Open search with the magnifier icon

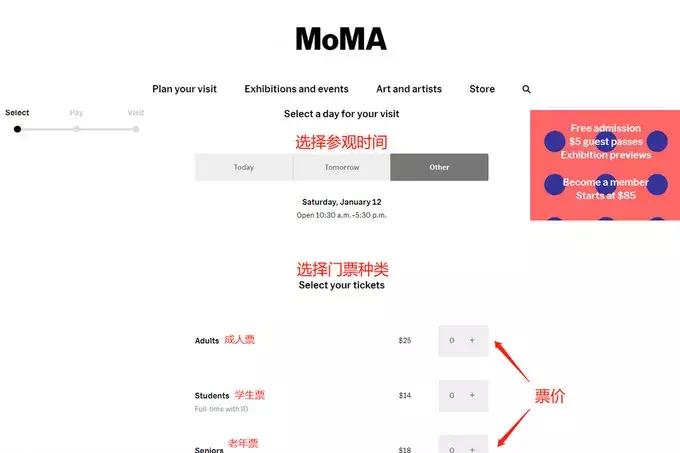(x=526, y=89)
